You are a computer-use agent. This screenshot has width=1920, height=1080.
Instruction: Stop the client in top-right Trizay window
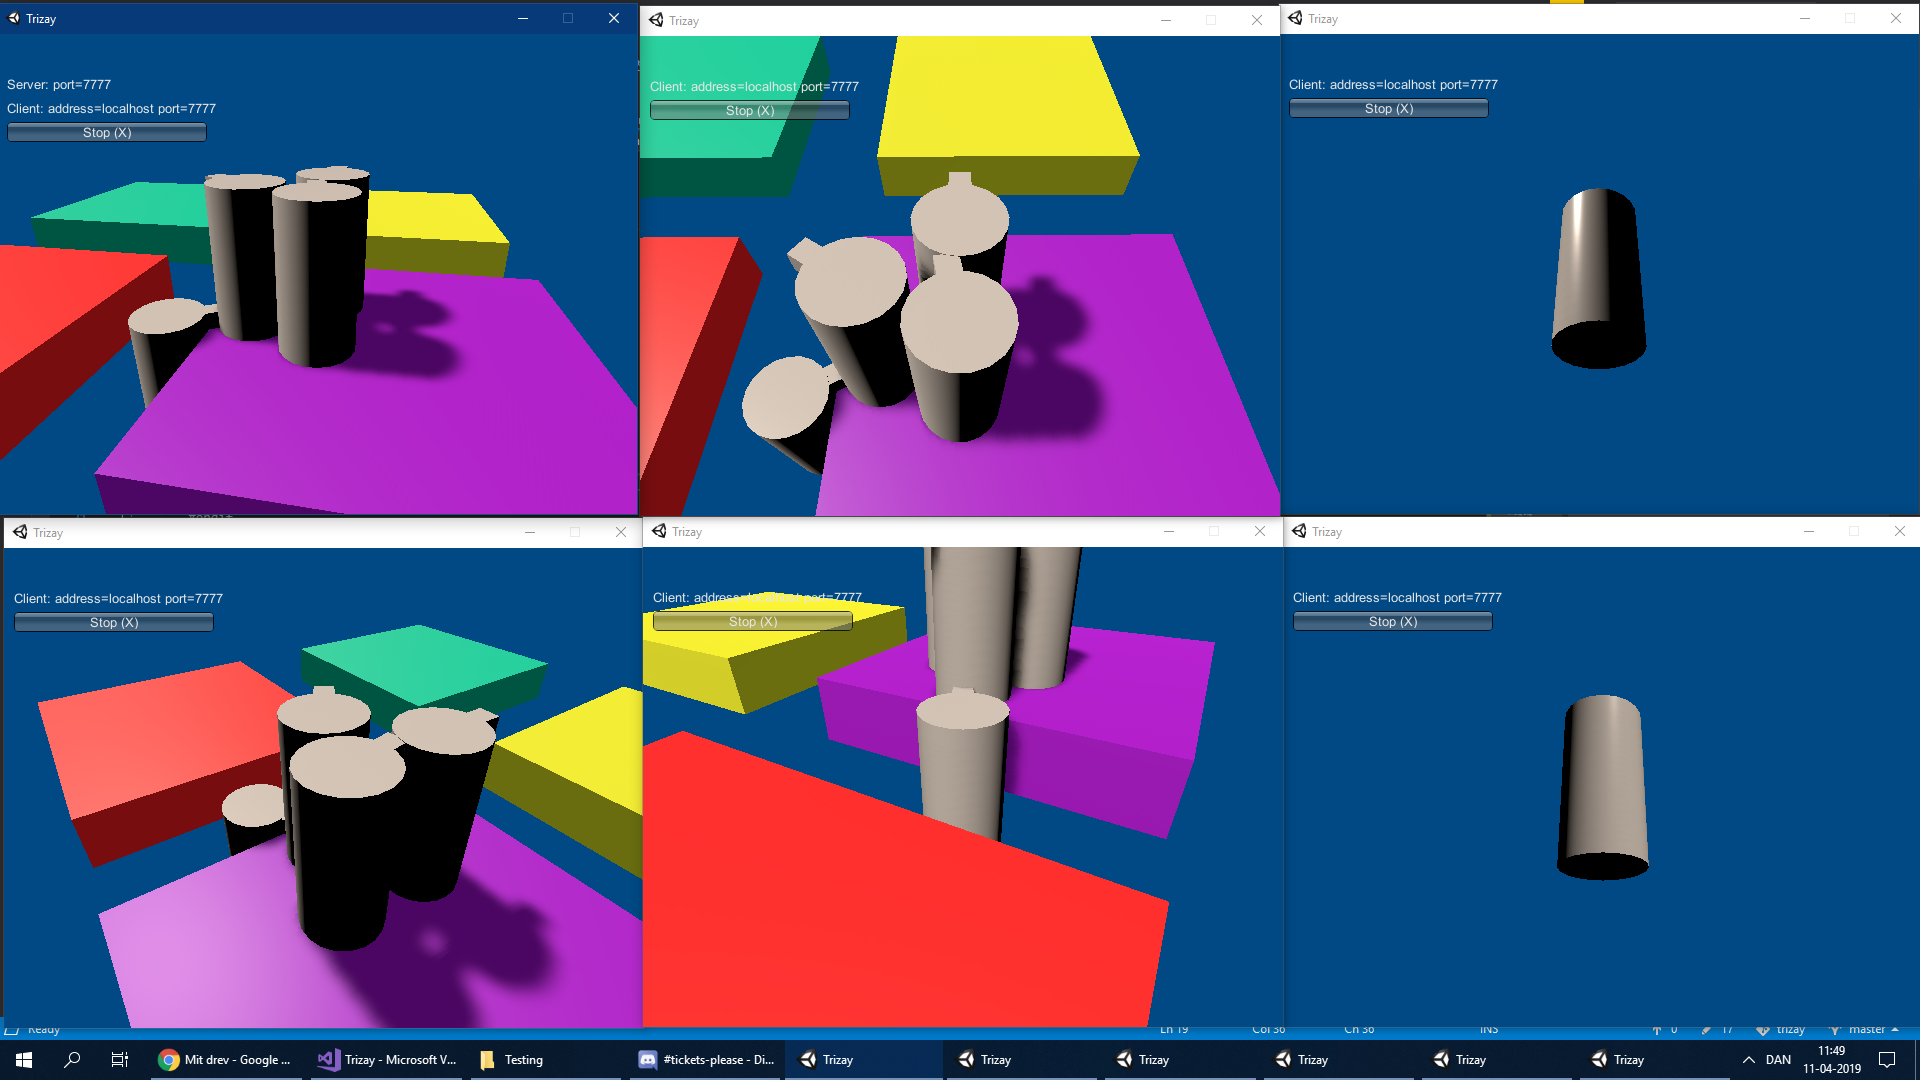click(1388, 109)
